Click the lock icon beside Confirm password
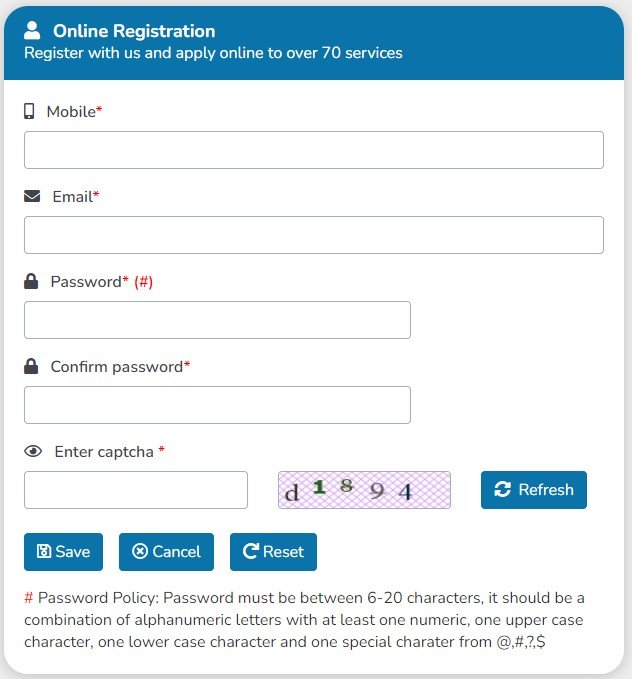Screen dimensions: 632x679 coord(31,367)
